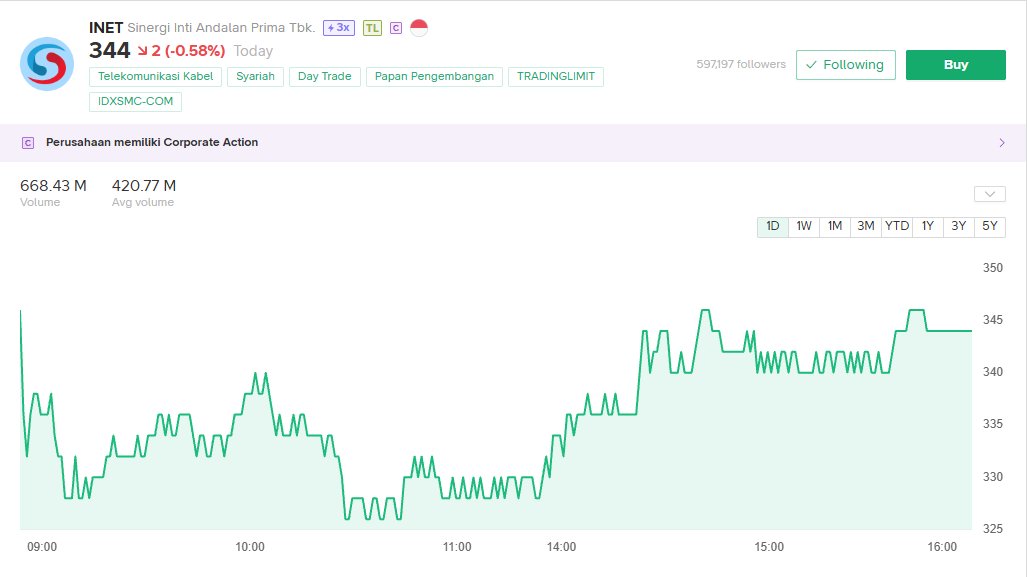Click the 350 price axis label

pyautogui.click(x=993, y=268)
